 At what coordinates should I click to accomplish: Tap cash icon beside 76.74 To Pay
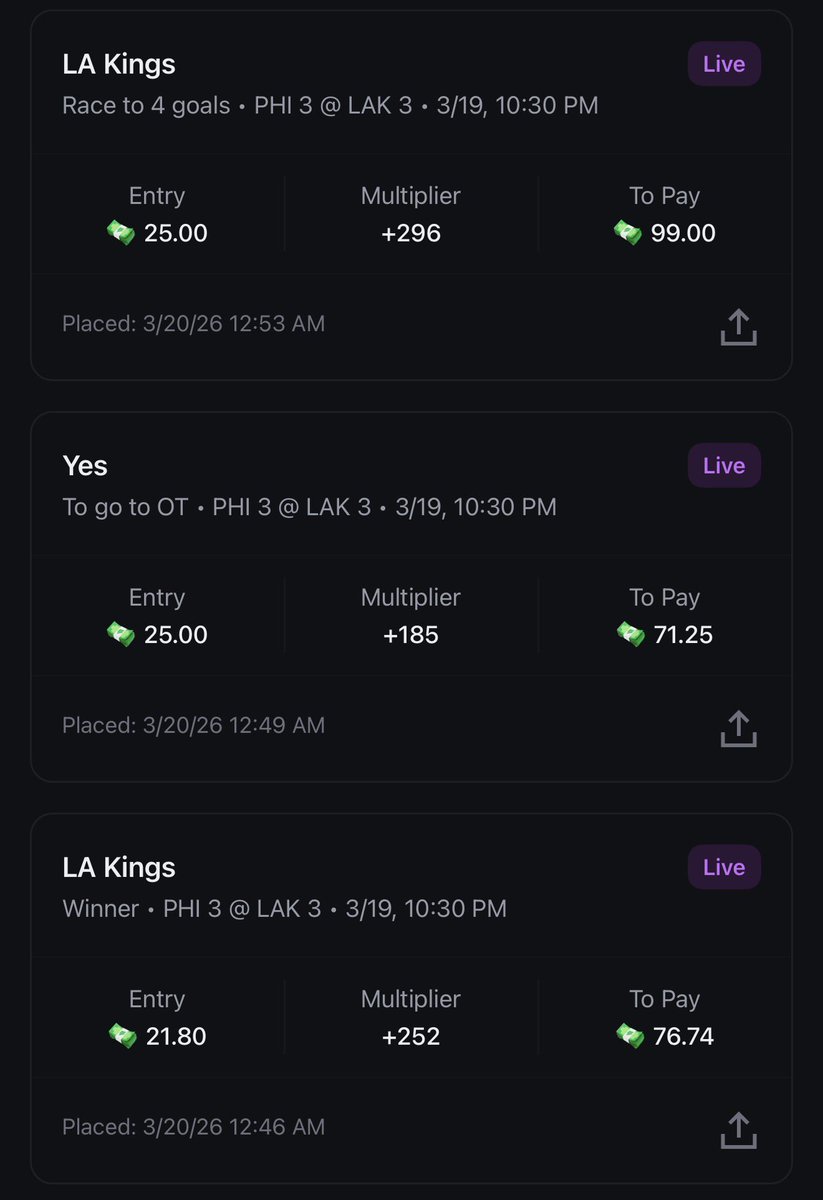pos(631,1037)
